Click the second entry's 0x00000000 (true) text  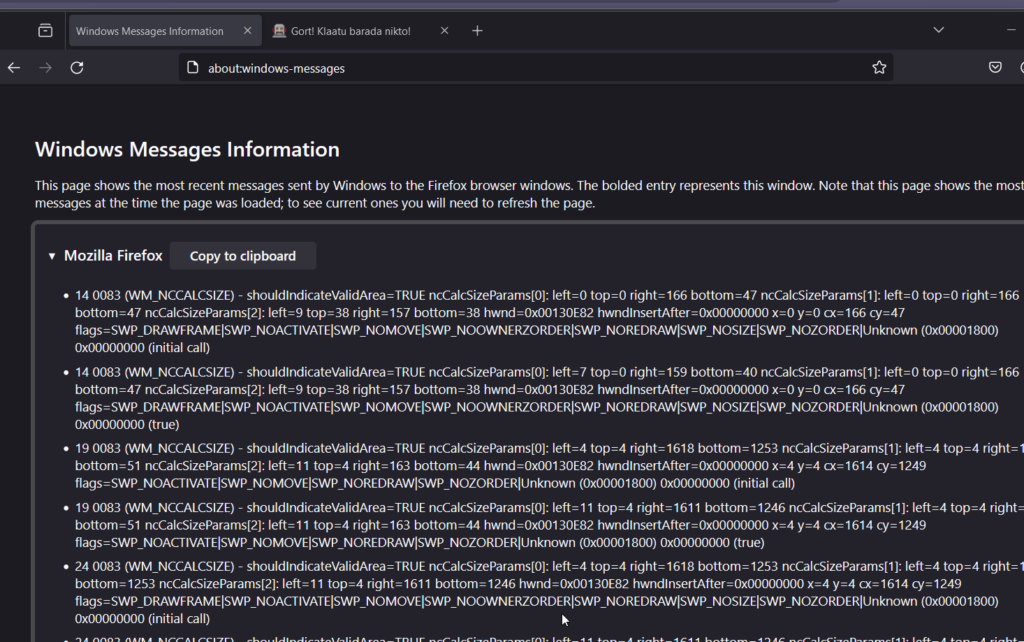(x=127, y=425)
